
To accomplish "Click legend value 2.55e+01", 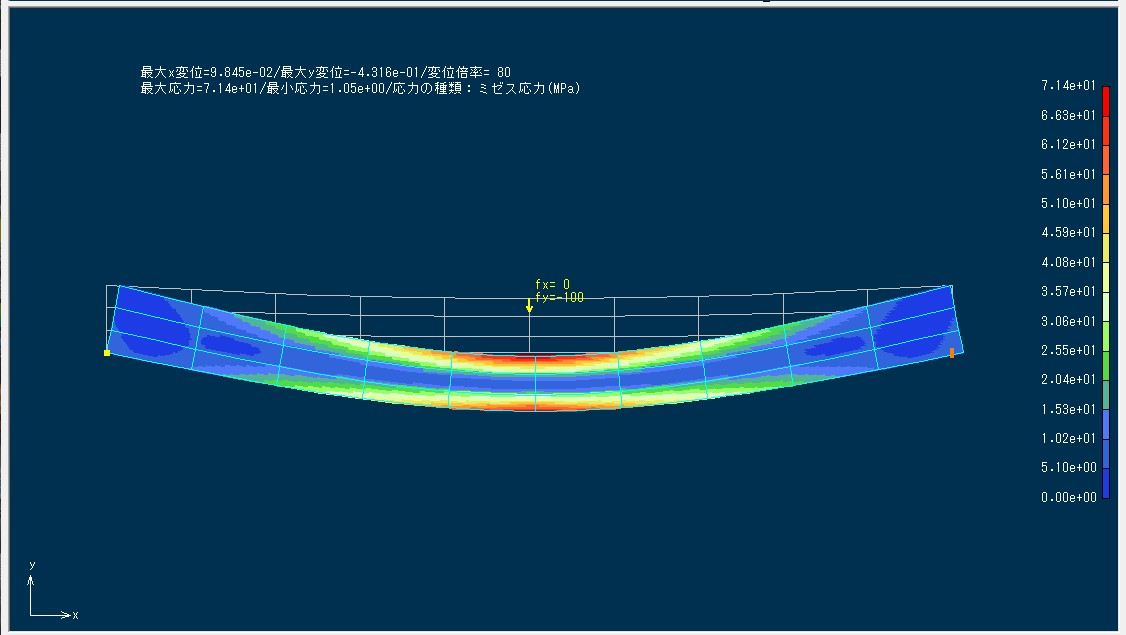I will (1069, 350).
